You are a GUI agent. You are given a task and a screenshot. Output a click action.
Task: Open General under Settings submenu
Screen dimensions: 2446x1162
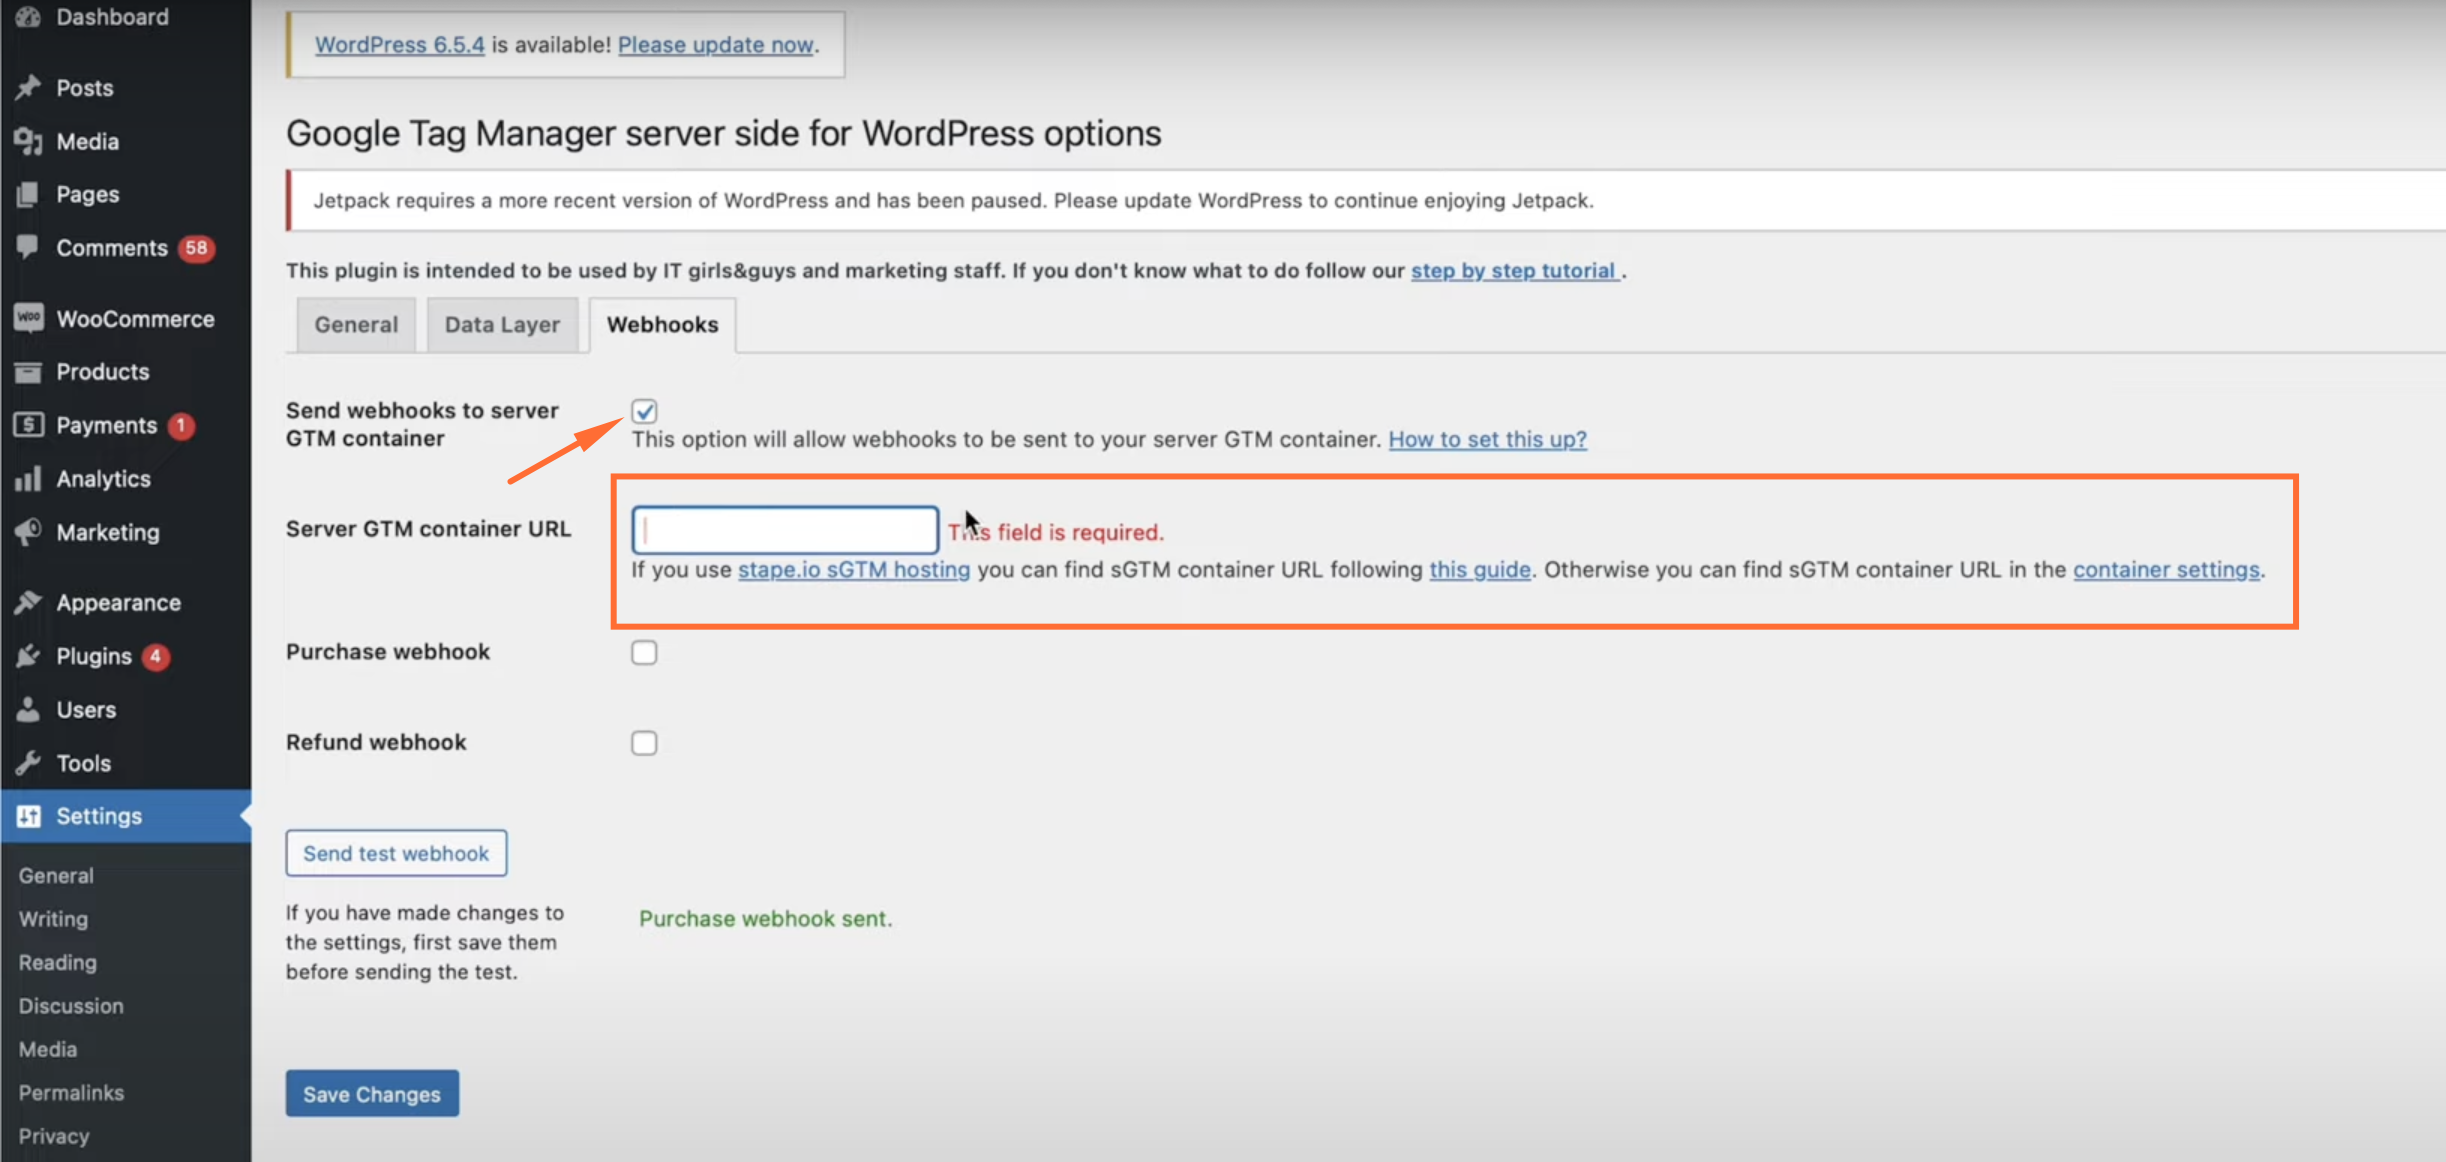click(x=56, y=876)
